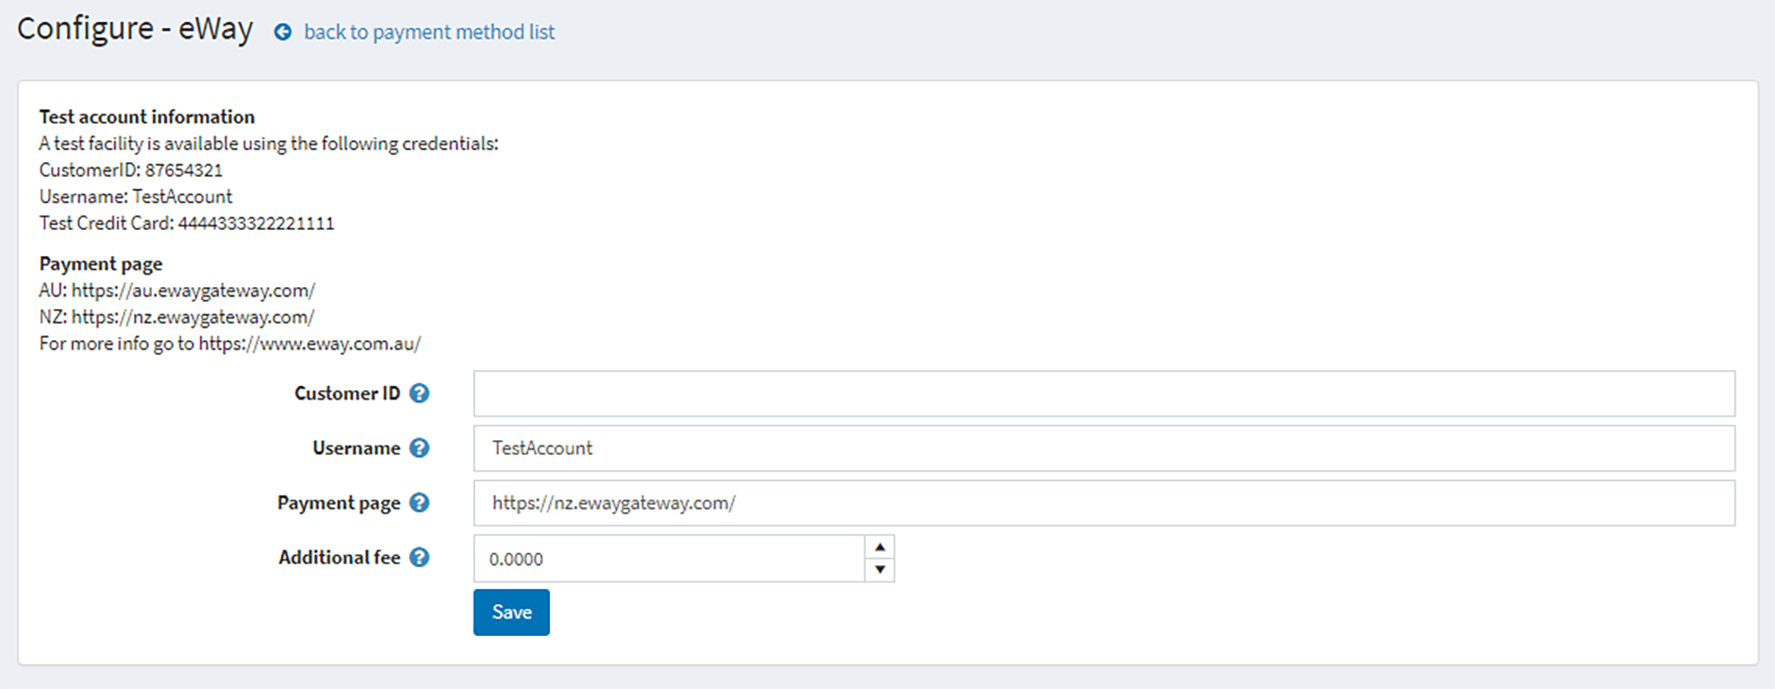Image resolution: width=1775 pixels, height=689 pixels.
Task: Click the back arrow circle icon
Action: (283, 32)
